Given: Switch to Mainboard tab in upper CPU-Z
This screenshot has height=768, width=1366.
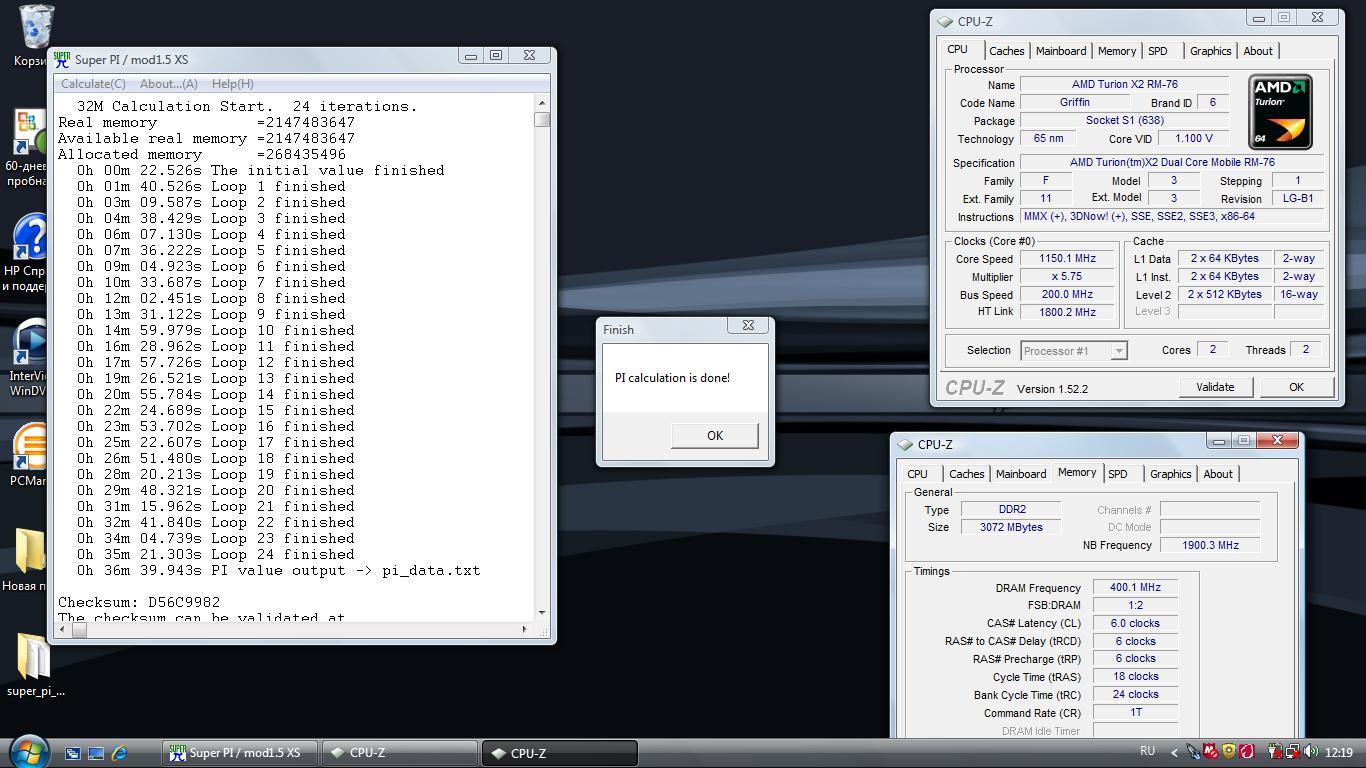Looking at the screenshot, I should pos(1061,51).
